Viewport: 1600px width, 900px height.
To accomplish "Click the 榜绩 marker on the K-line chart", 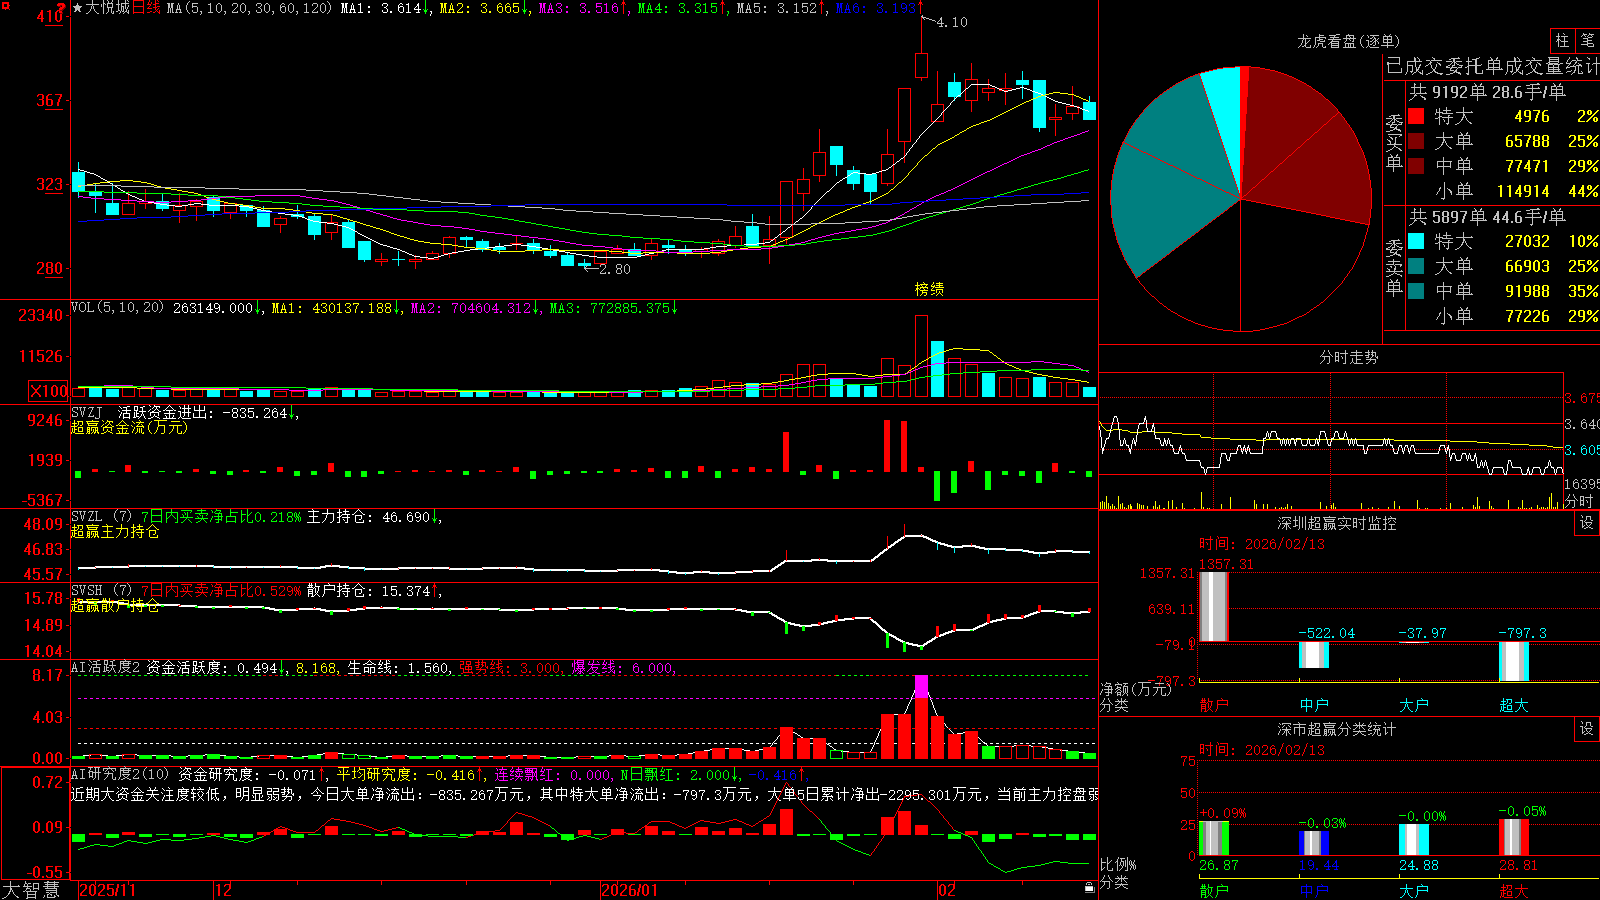I will (x=930, y=289).
